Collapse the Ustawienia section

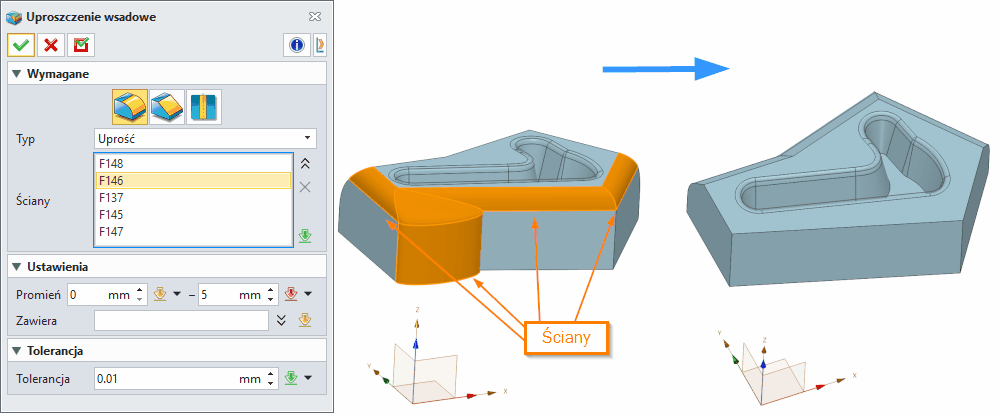[16, 267]
